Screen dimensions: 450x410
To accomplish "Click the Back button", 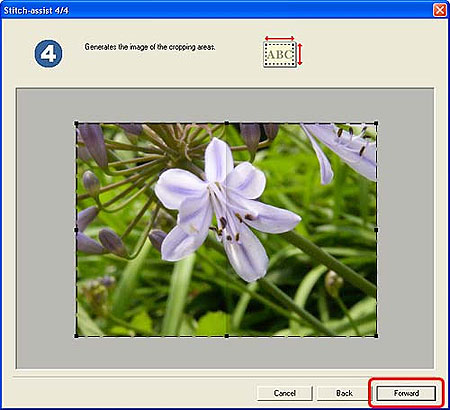I will tap(344, 393).
